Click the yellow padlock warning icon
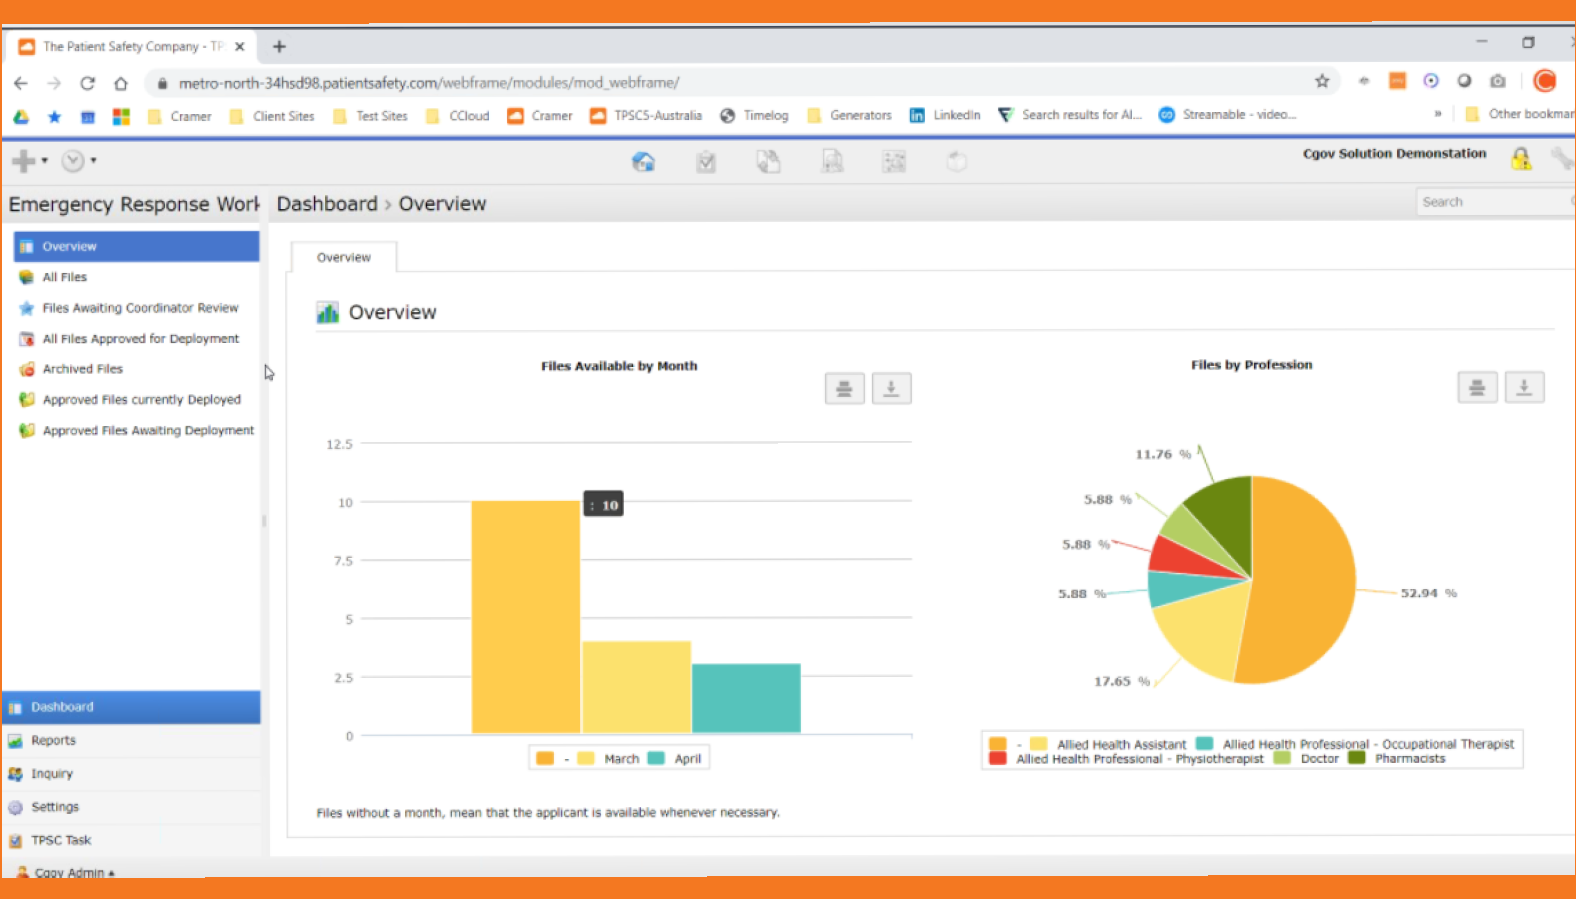 pyautogui.click(x=1521, y=158)
